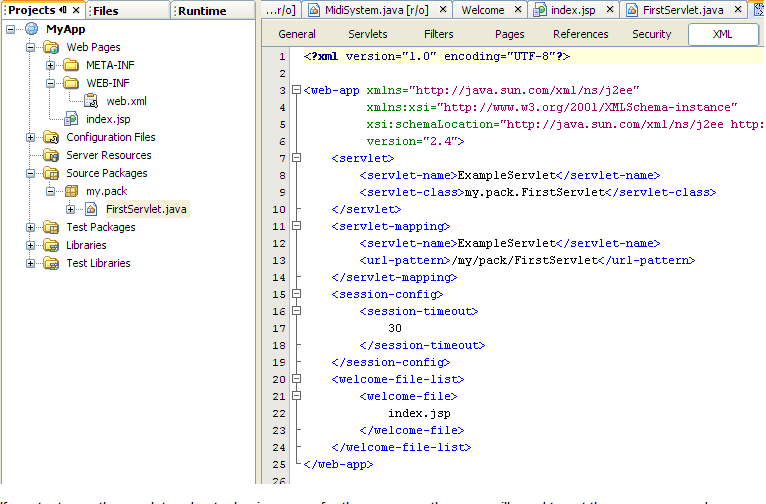Fold the web-app element on line 3

point(296,90)
